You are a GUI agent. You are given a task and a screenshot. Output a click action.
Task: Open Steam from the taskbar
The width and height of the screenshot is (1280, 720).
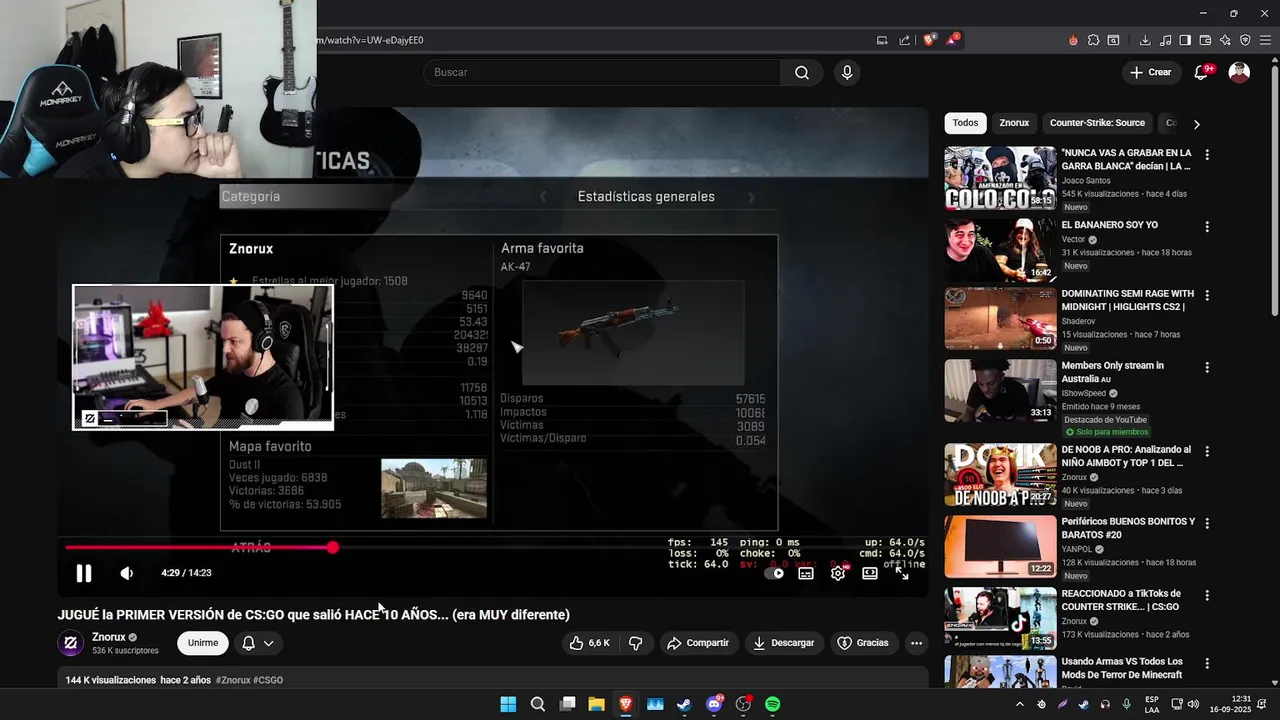pyautogui.click(x=684, y=704)
